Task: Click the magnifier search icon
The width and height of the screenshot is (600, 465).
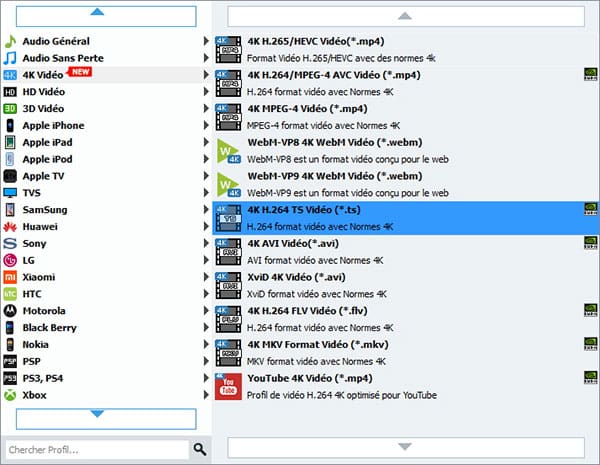Action: tap(200, 449)
